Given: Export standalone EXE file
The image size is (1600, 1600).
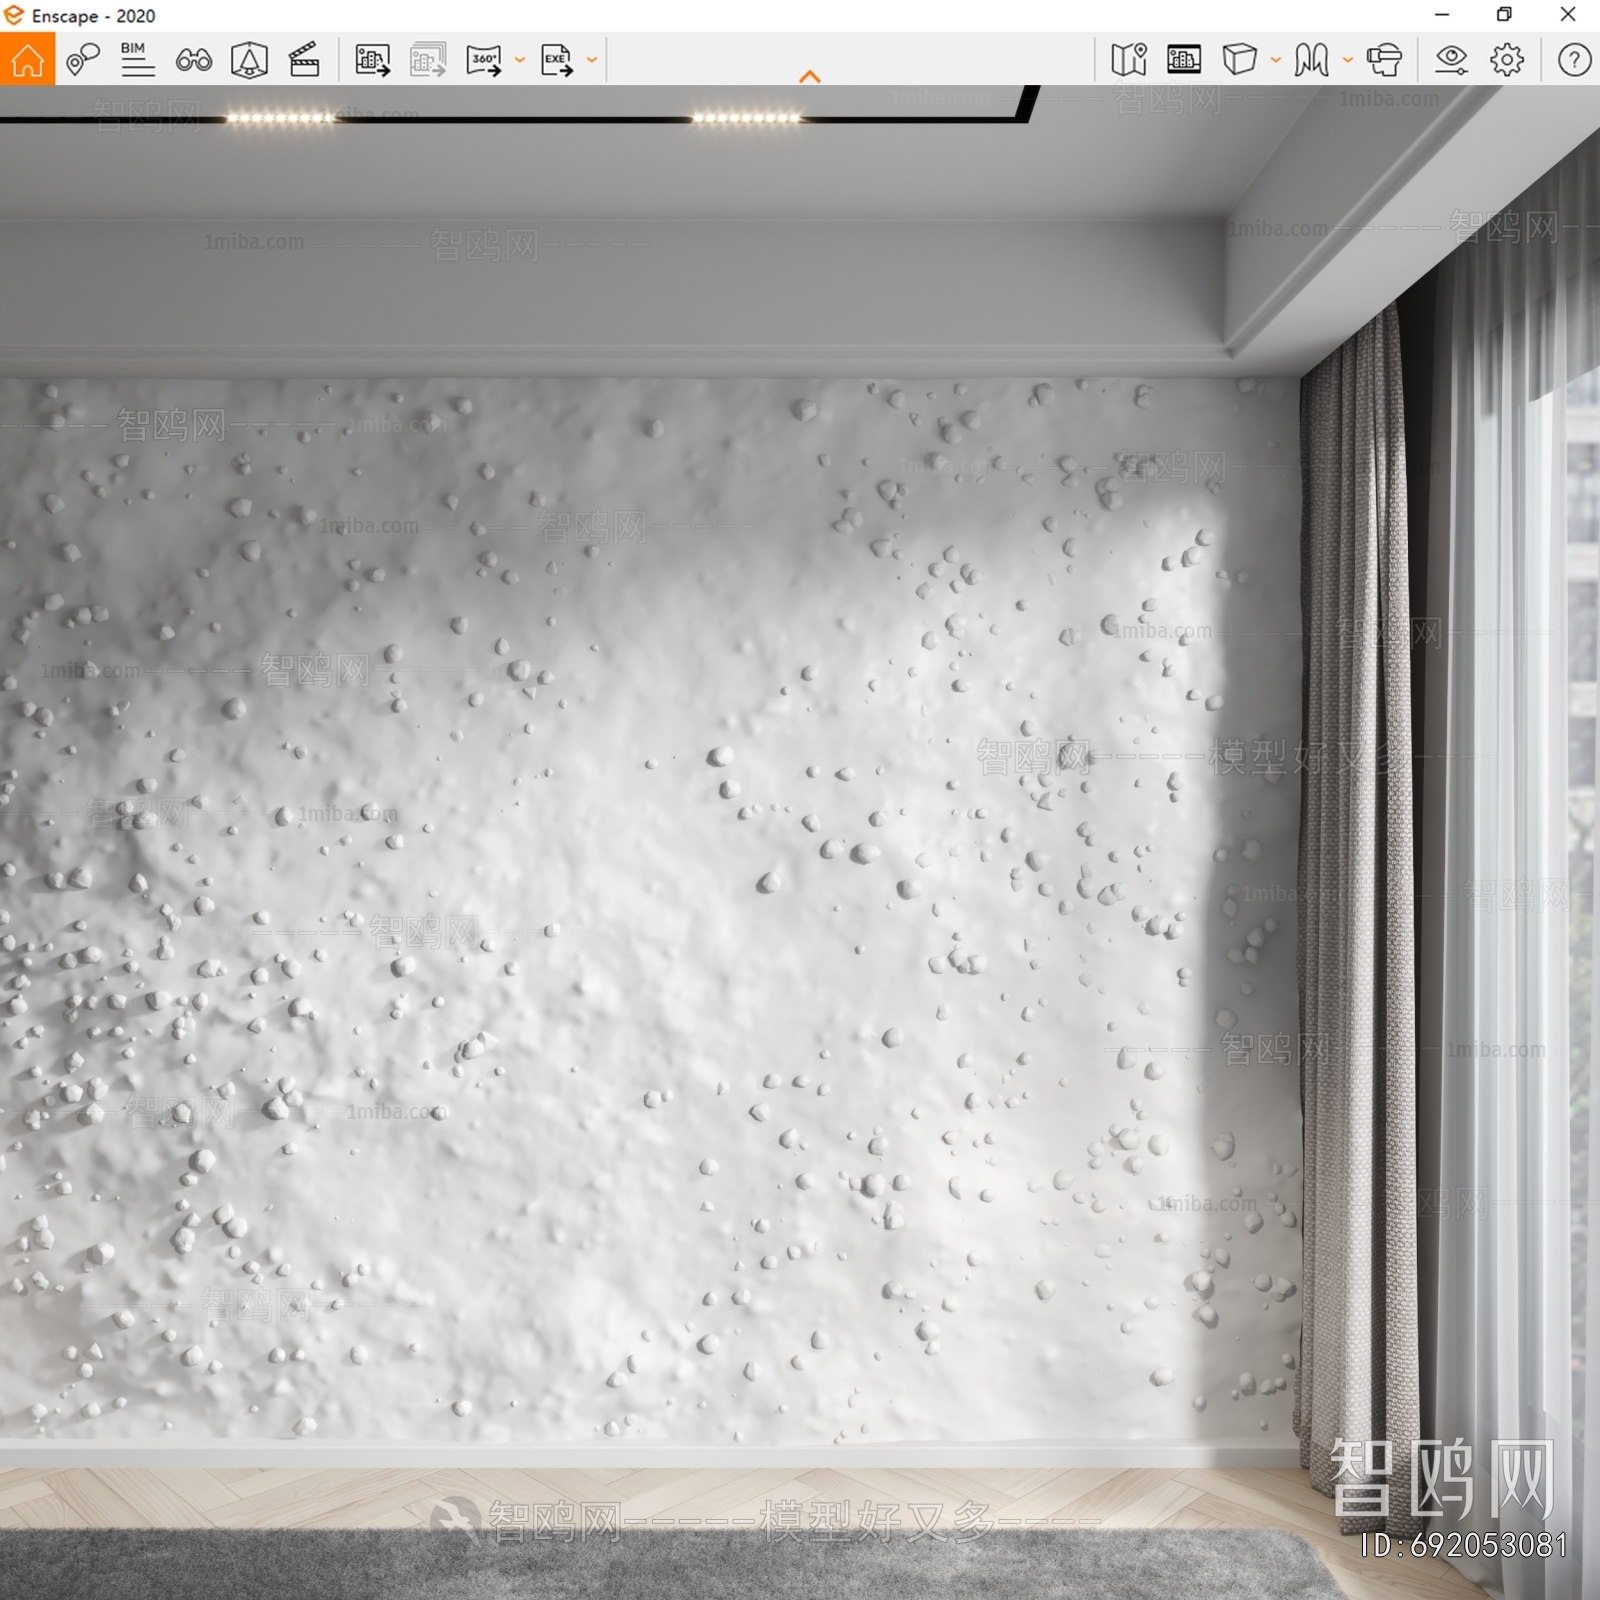Looking at the screenshot, I should pos(557,60).
